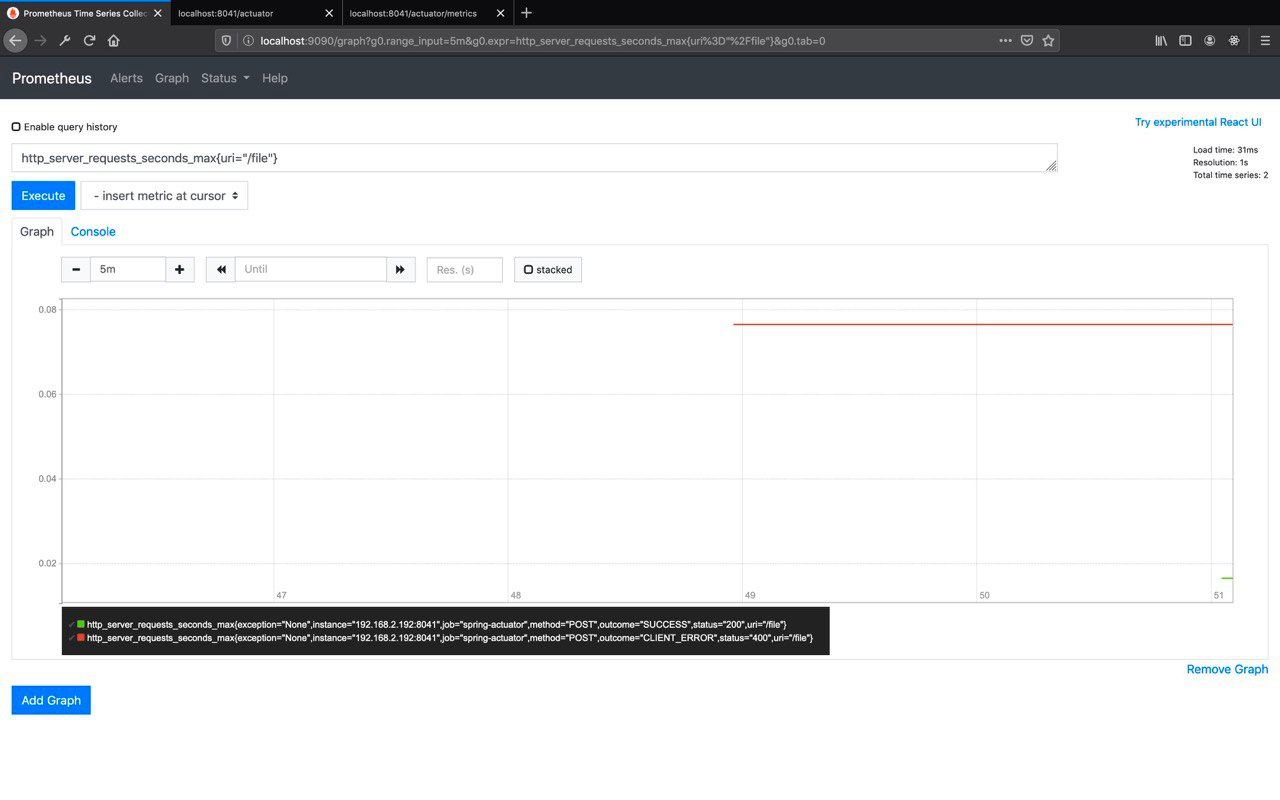
Task: Click the browser back arrow button
Action: pos(15,40)
